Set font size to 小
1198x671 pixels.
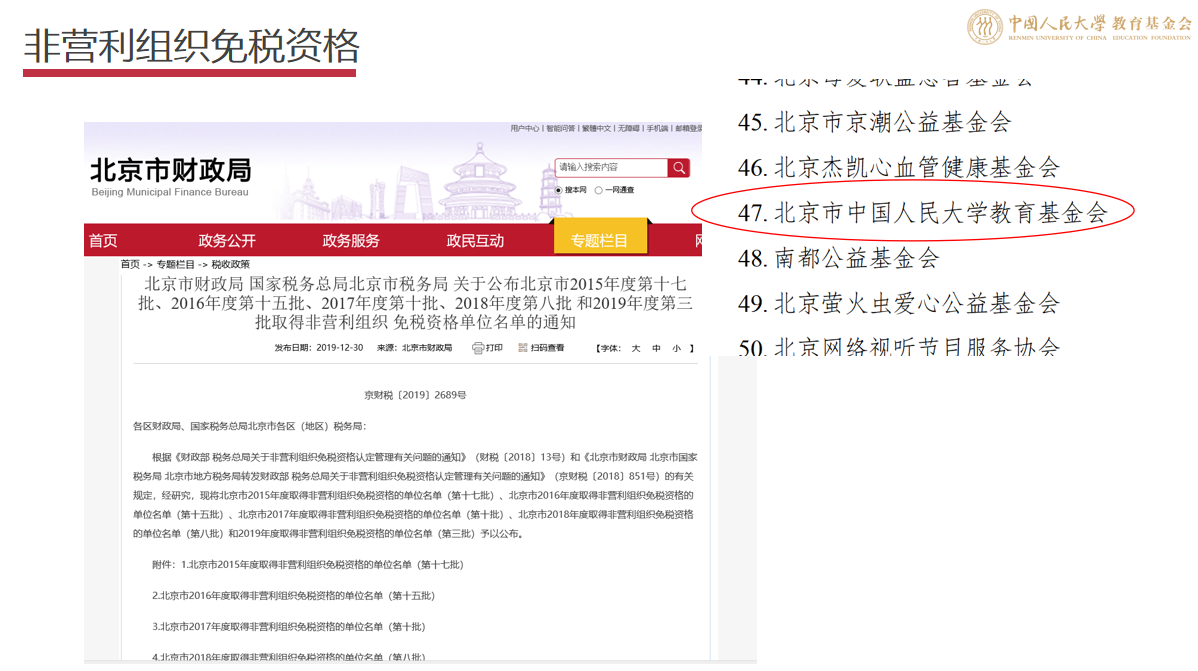[677, 348]
